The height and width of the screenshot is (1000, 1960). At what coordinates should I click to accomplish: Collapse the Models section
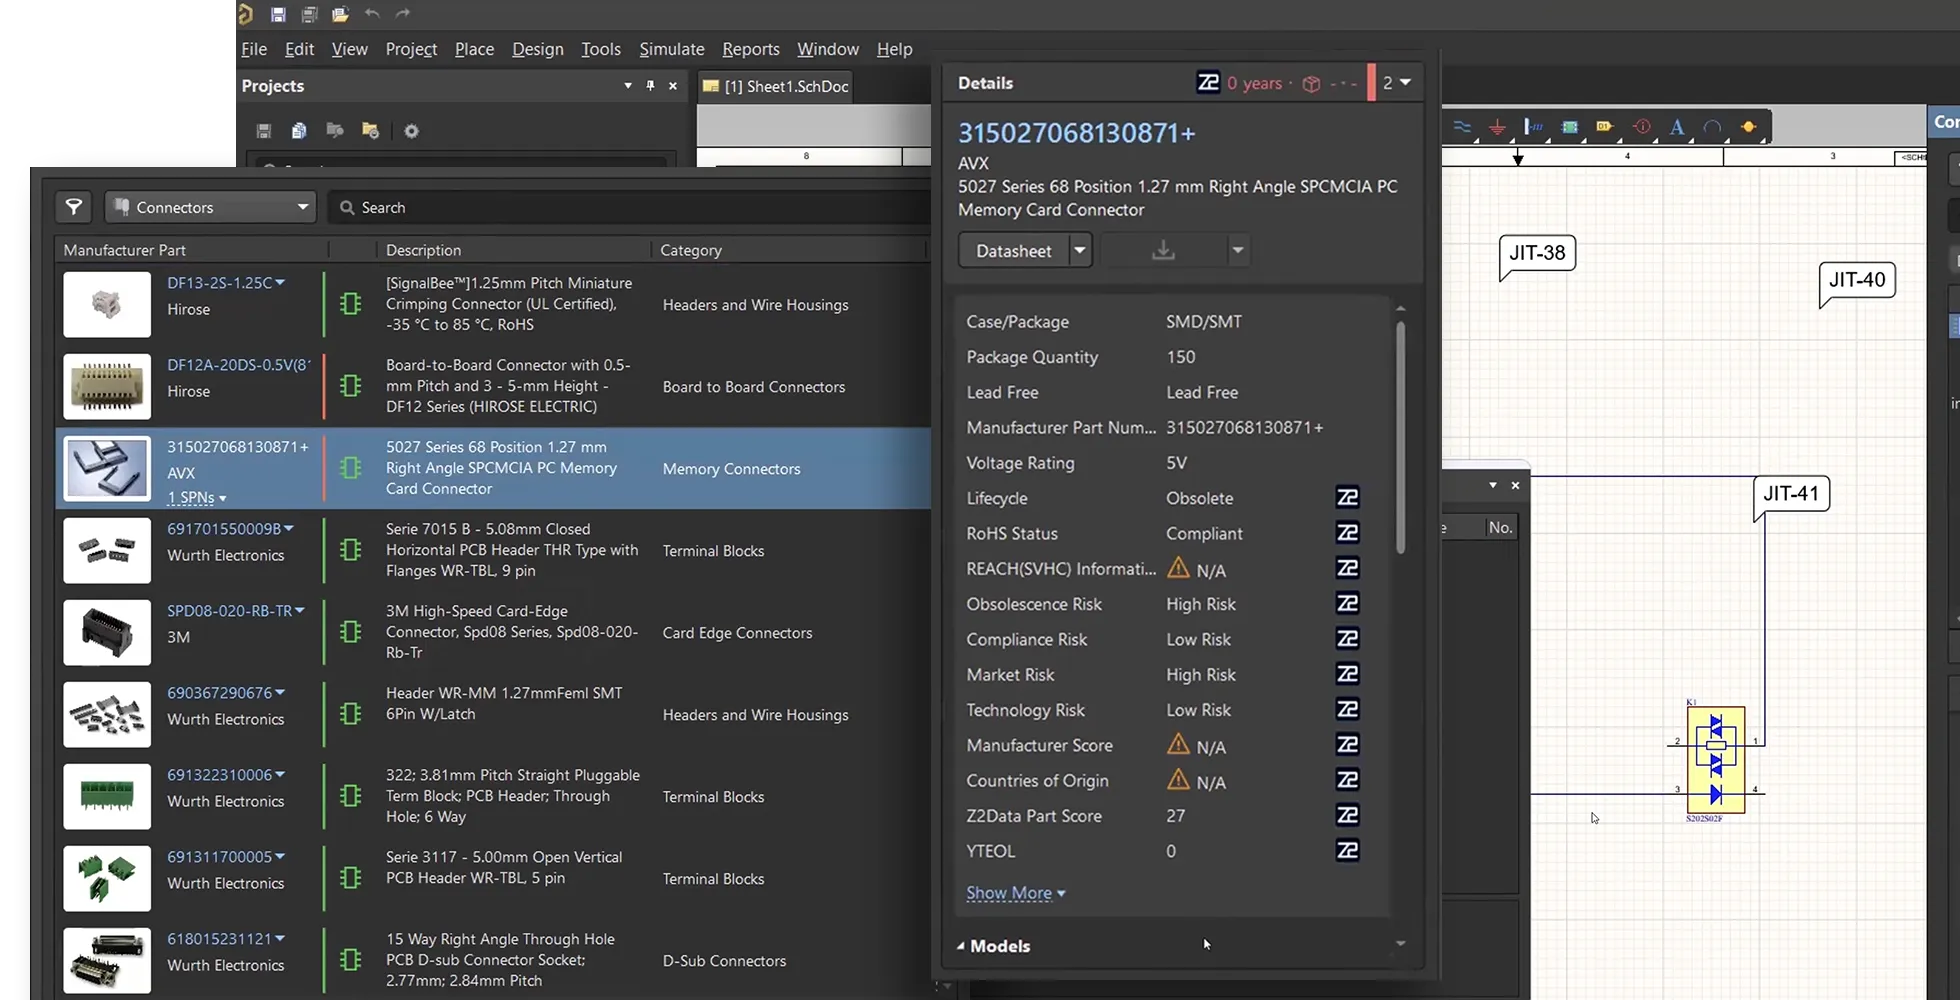(x=961, y=946)
